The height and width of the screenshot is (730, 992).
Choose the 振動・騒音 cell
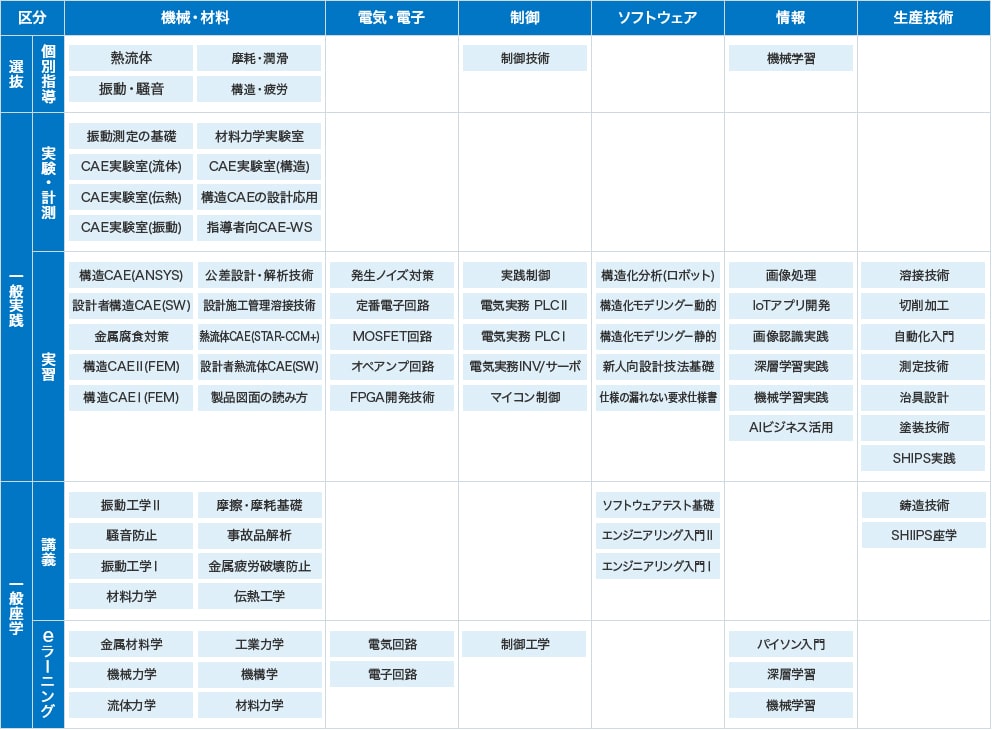[131, 89]
